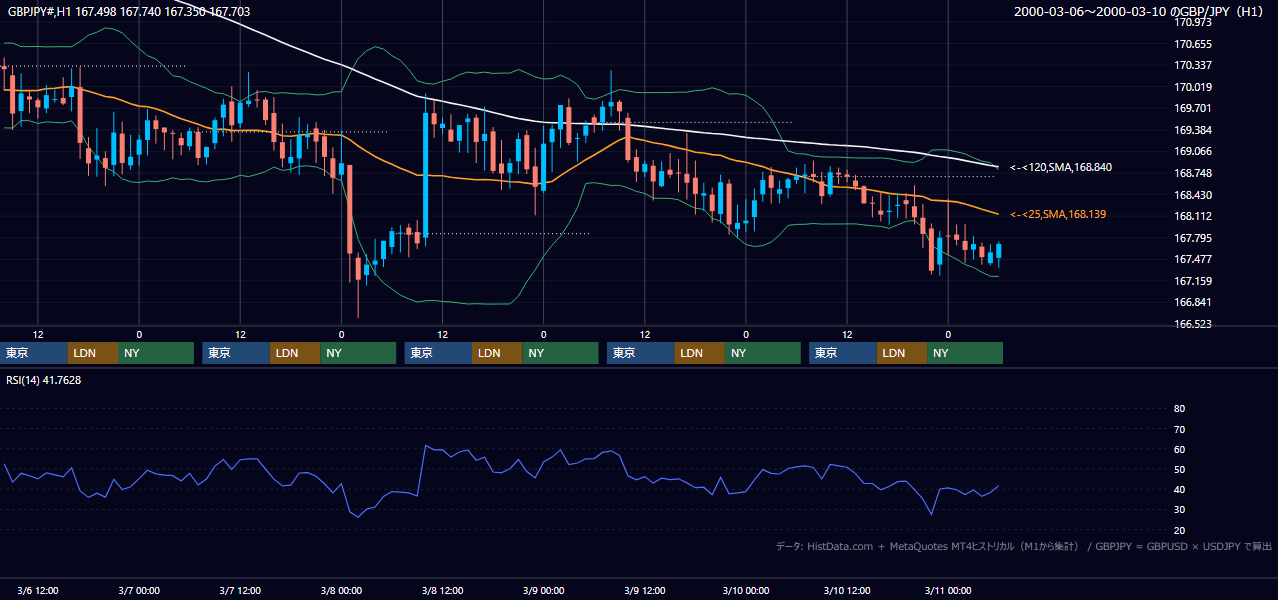Click the 3/7 12:00 date label
The image size is (1278, 600).
click(x=240, y=591)
